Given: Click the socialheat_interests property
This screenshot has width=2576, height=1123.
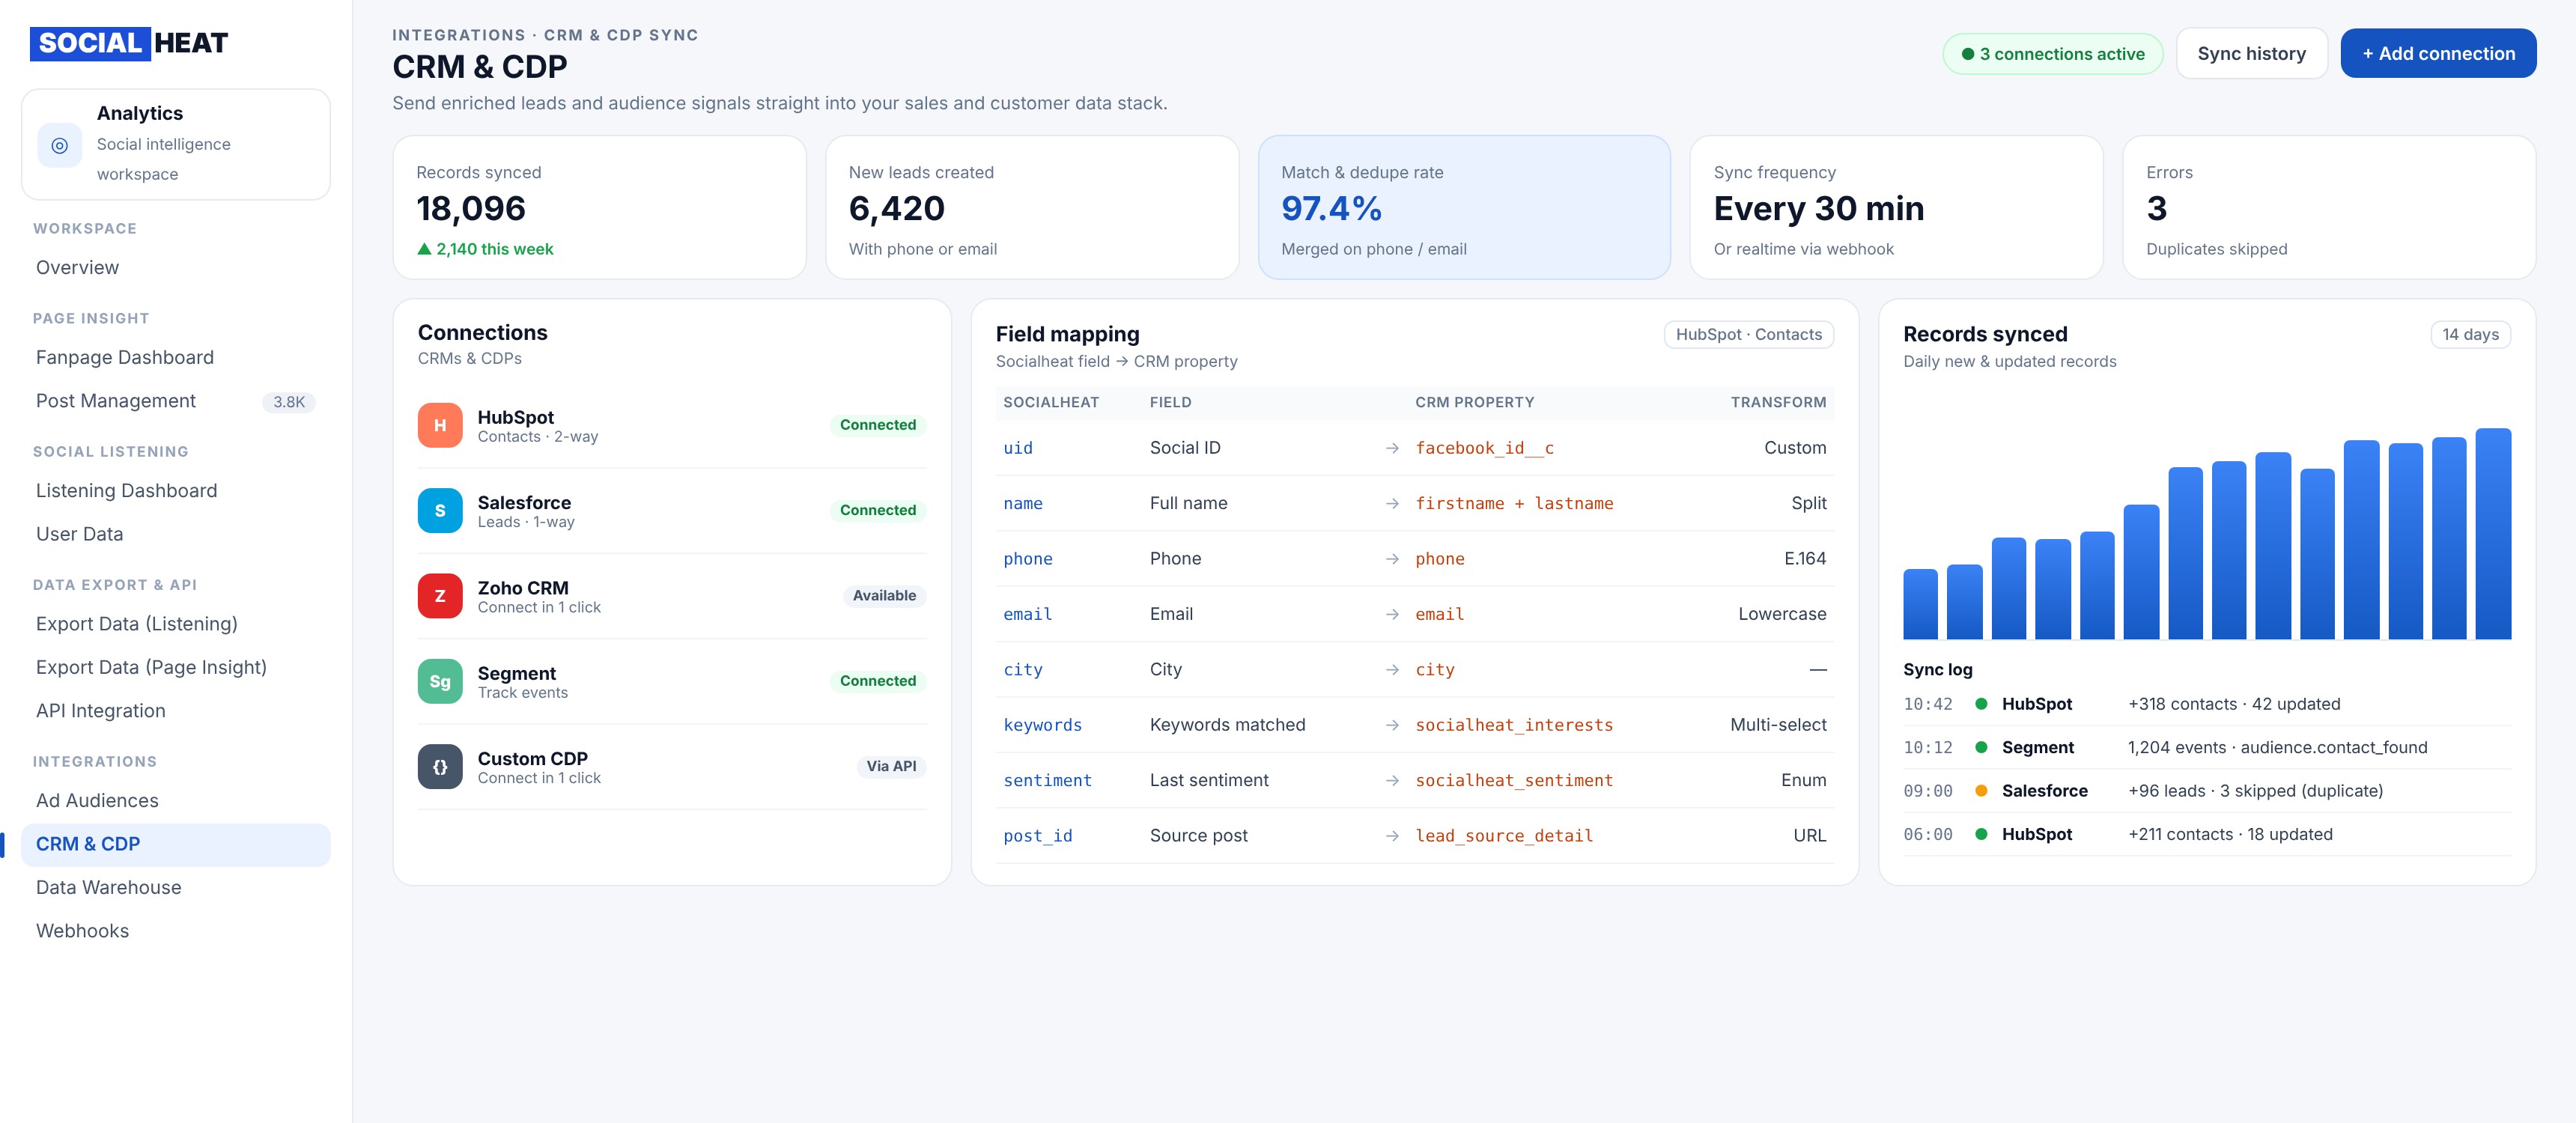Looking at the screenshot, I should pyautogui.click(x=1514, y=725).
